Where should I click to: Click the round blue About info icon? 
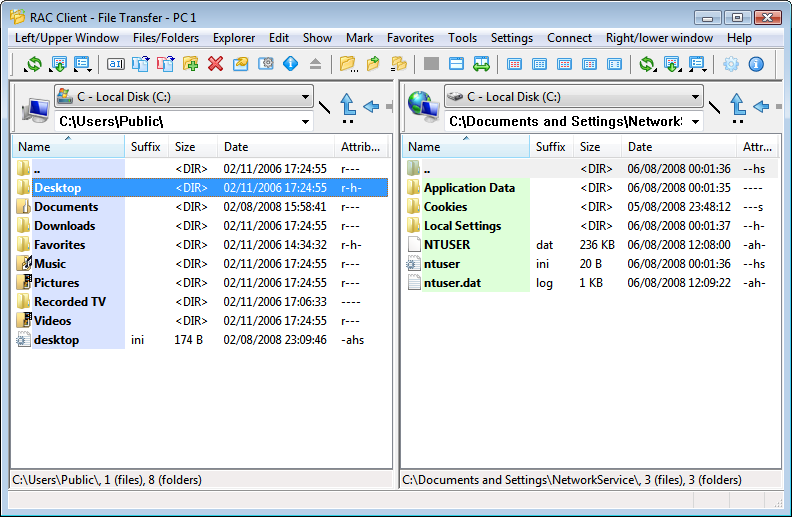[756, 64]
